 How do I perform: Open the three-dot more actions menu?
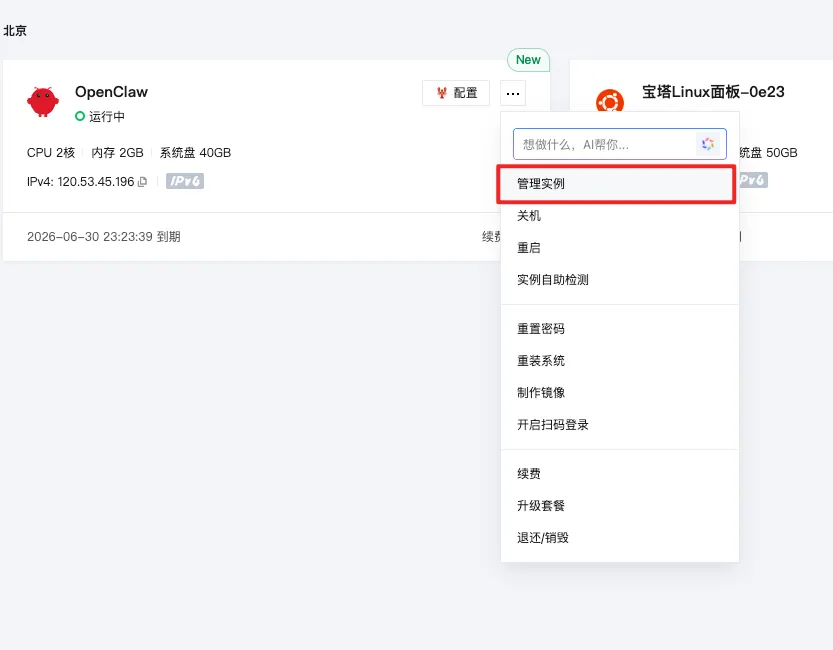[513, 93]
